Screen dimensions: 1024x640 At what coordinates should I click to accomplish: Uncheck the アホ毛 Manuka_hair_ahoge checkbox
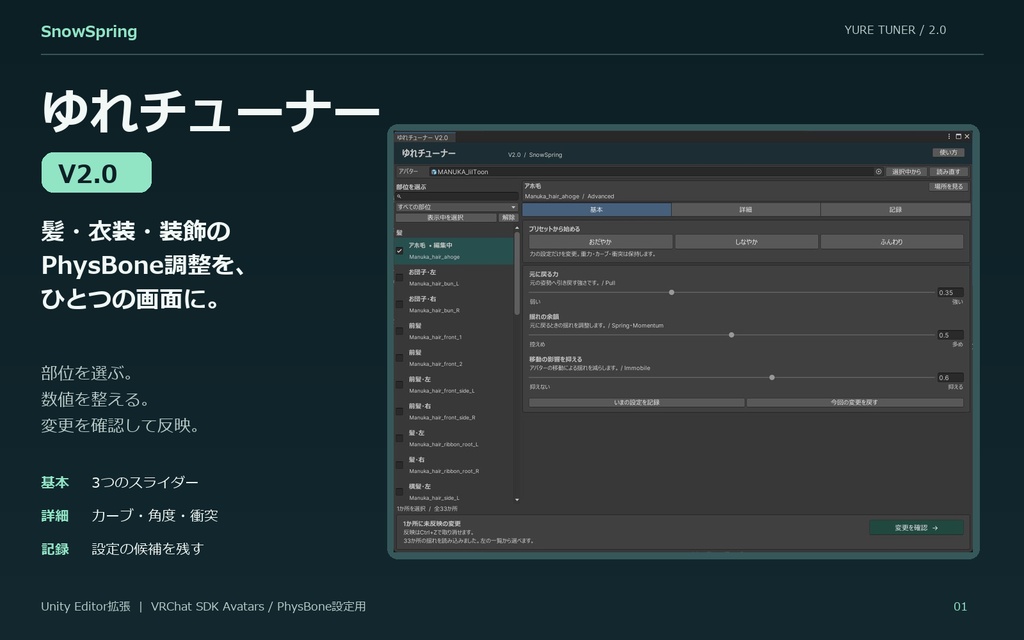coord(400,251)
